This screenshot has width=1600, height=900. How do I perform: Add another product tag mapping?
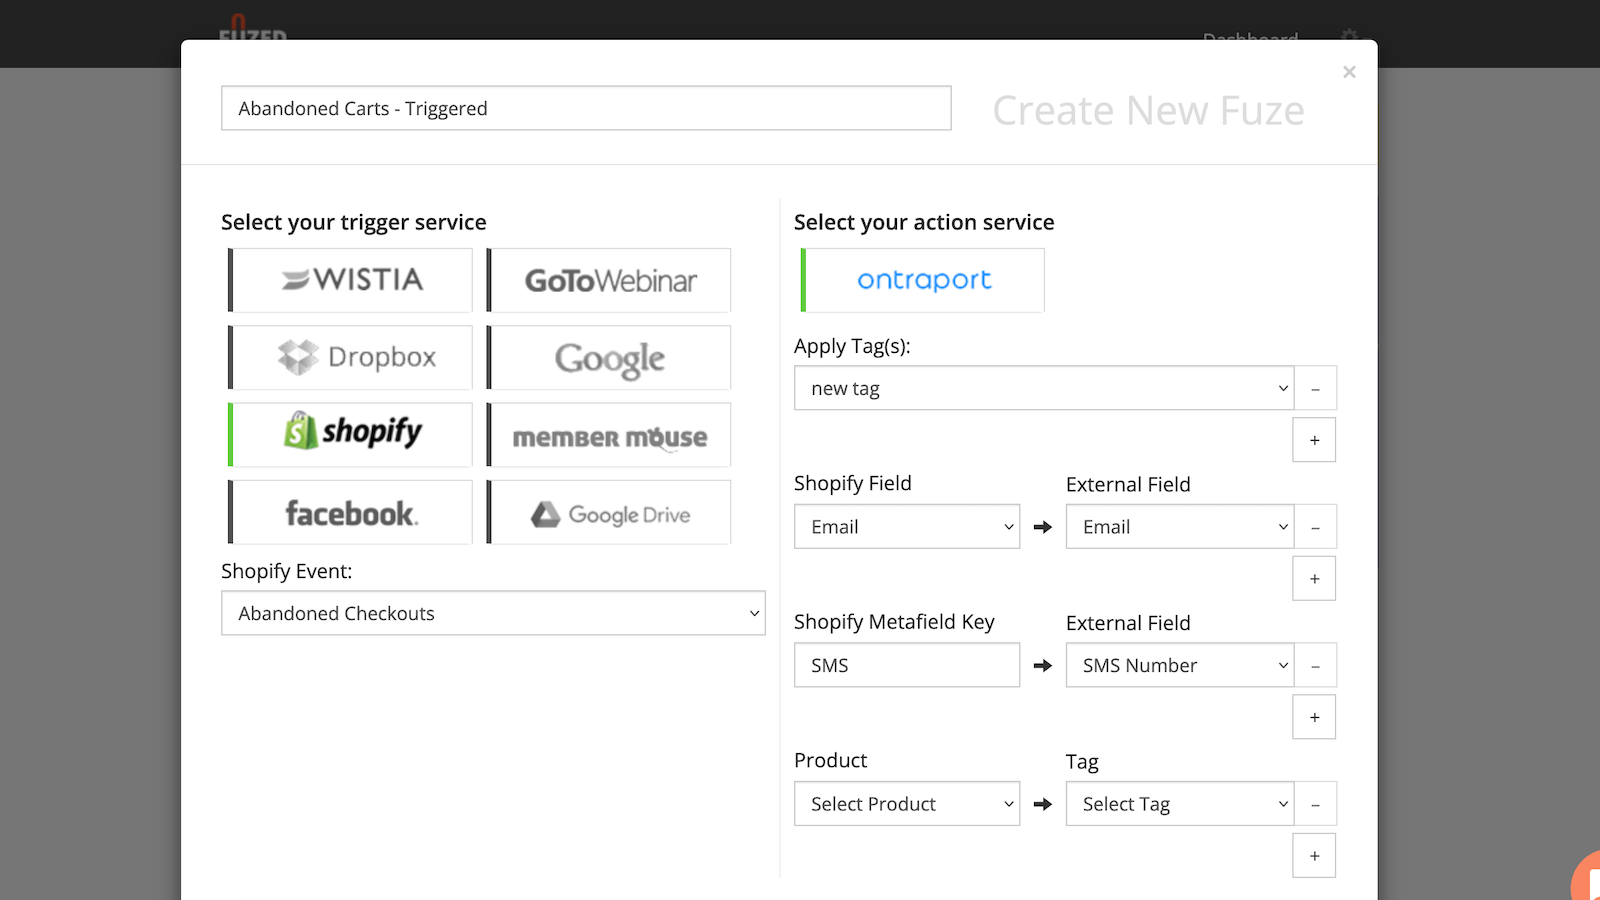point(1314,856)
